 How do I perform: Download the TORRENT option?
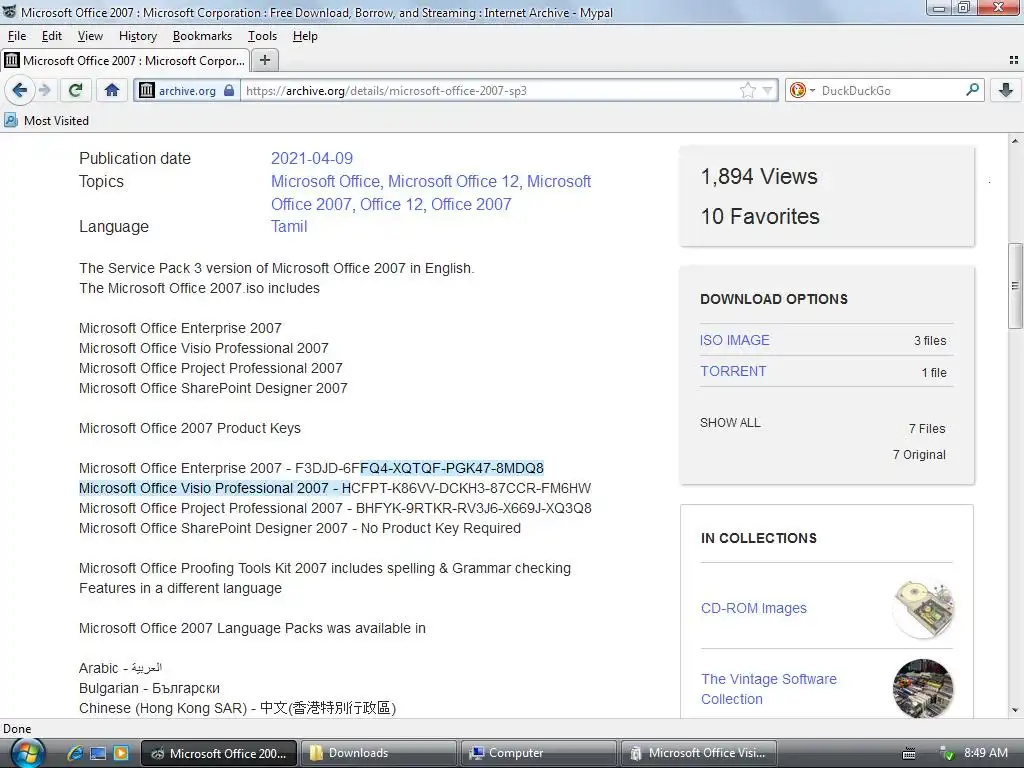pyautogui.click(x=733, y=371)
